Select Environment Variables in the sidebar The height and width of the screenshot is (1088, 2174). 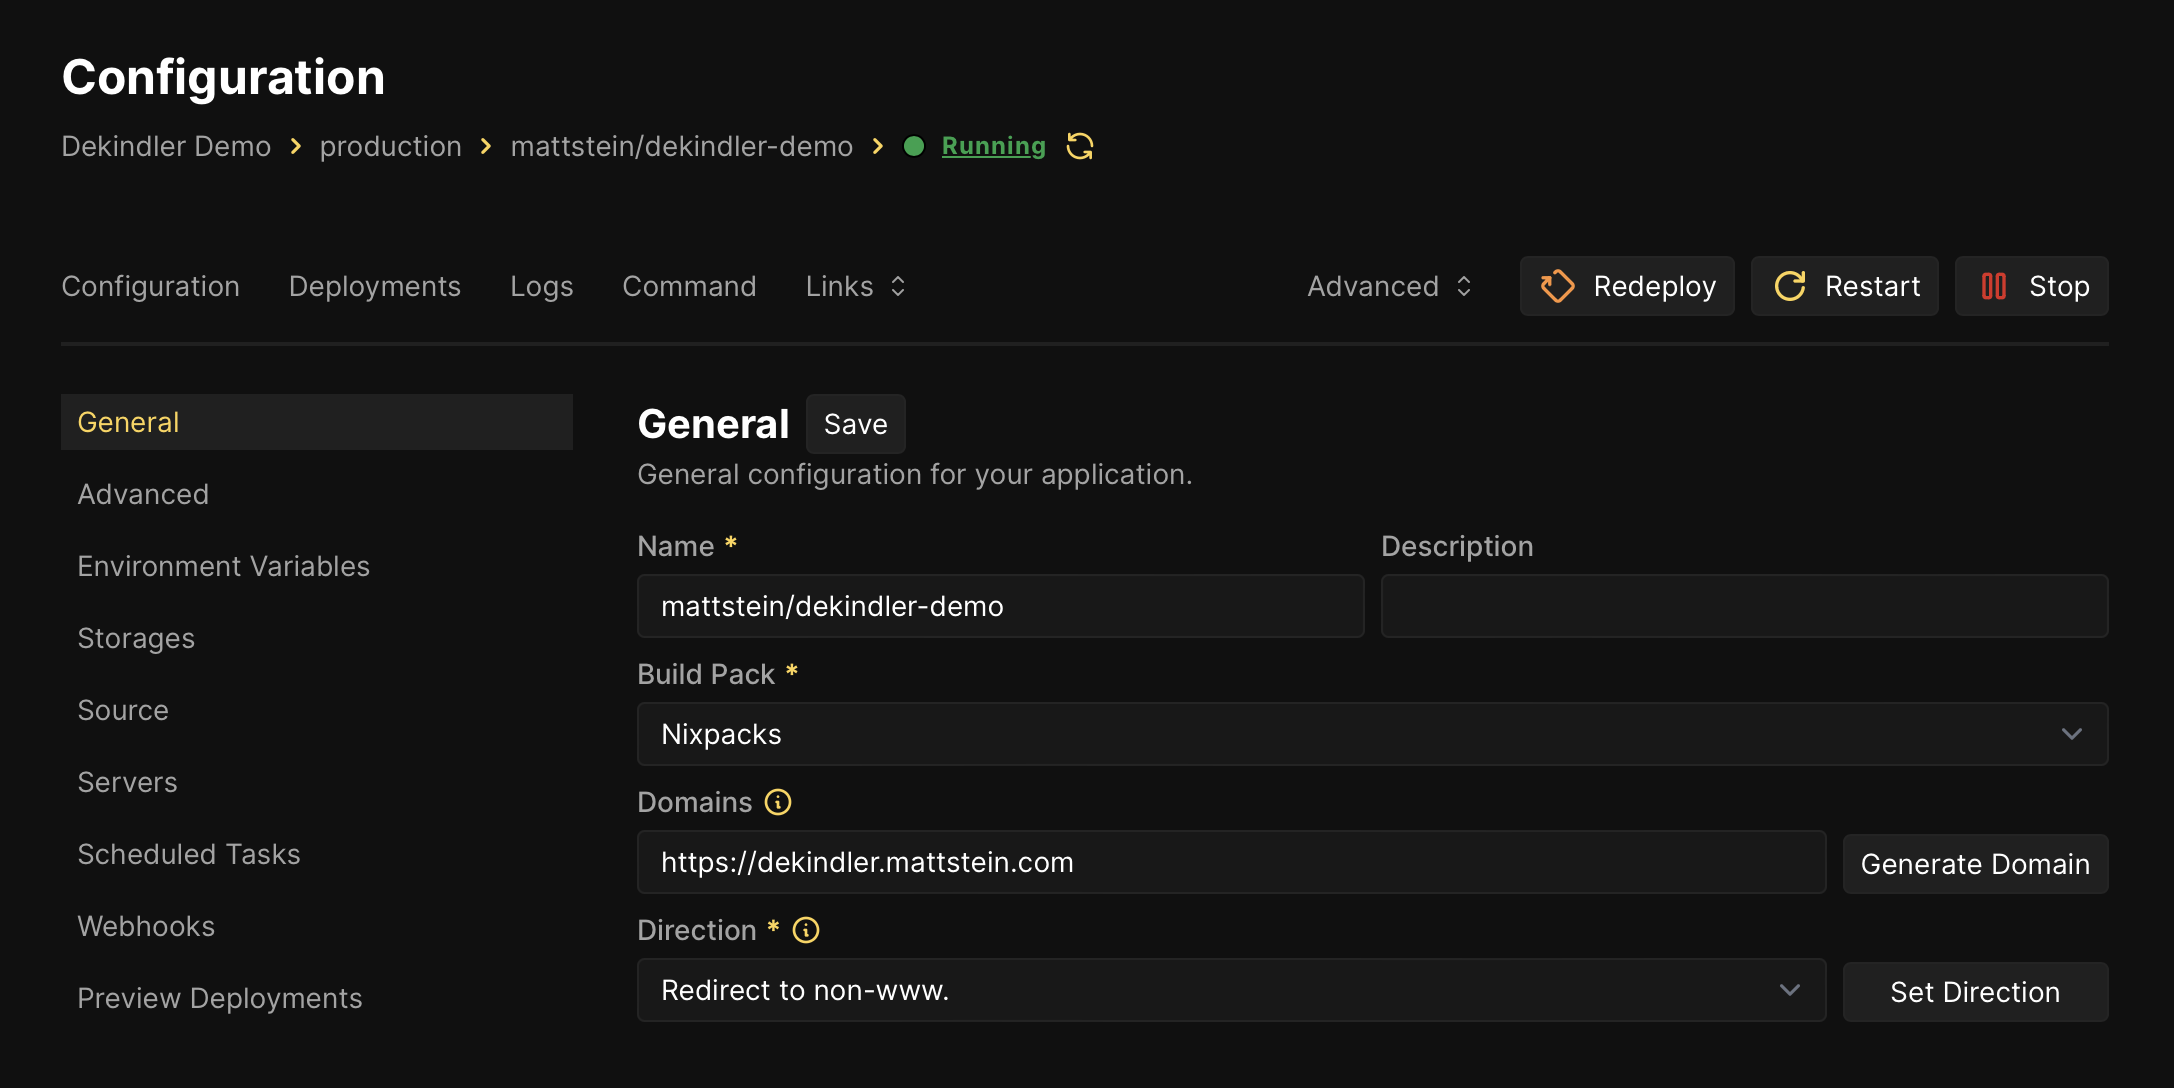(x=223, y=566)
